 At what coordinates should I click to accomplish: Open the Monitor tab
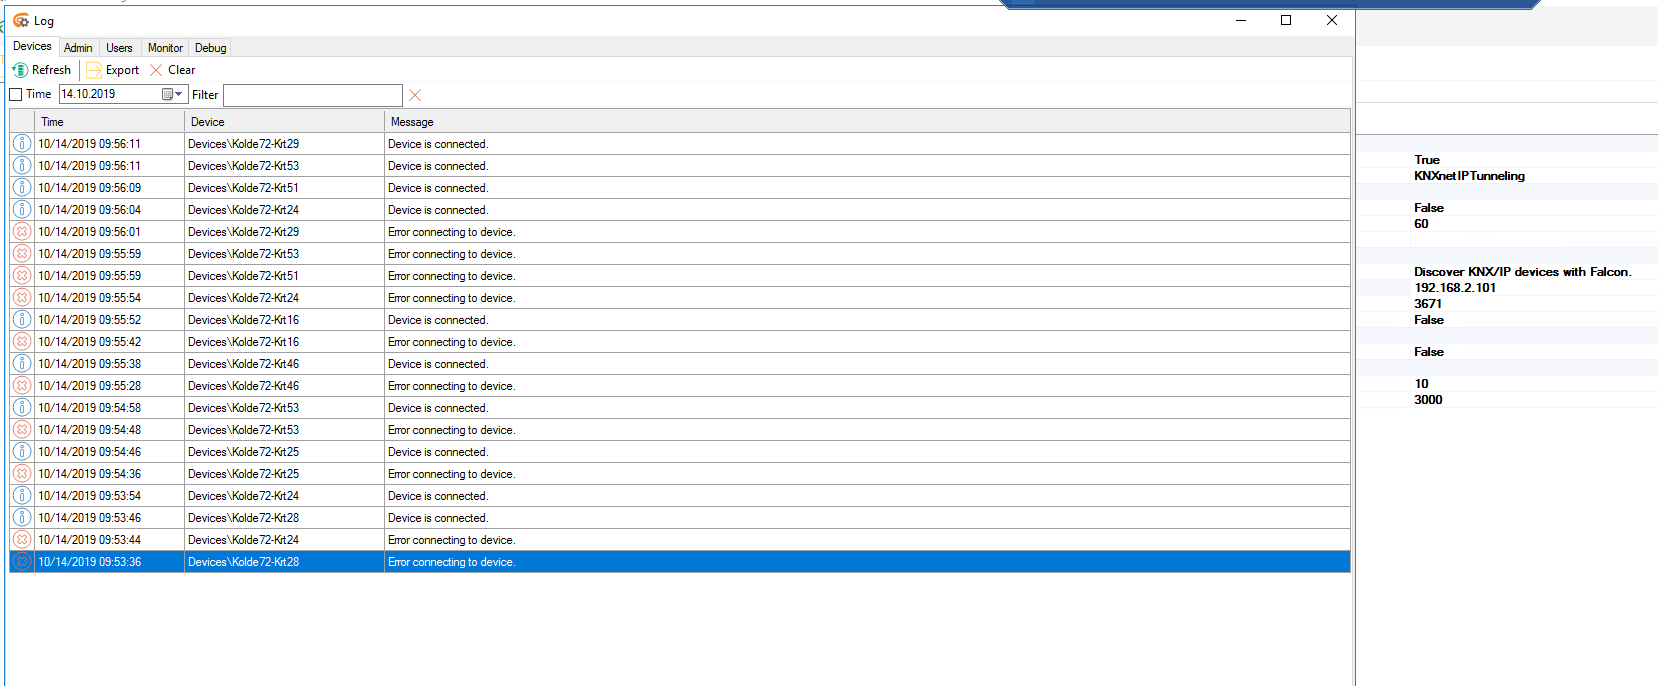pyautogui.click(x=165, y=48)
